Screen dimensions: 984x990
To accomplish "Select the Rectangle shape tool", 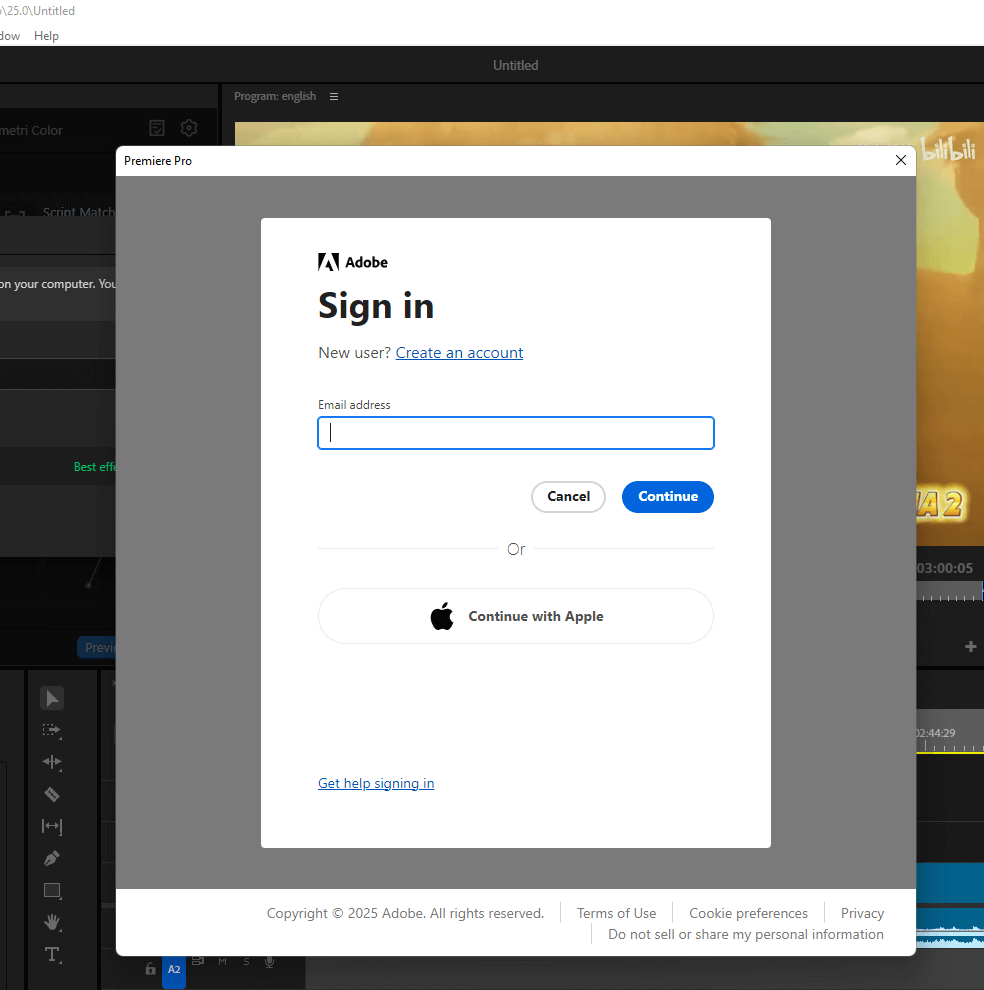I will (52, 890).
